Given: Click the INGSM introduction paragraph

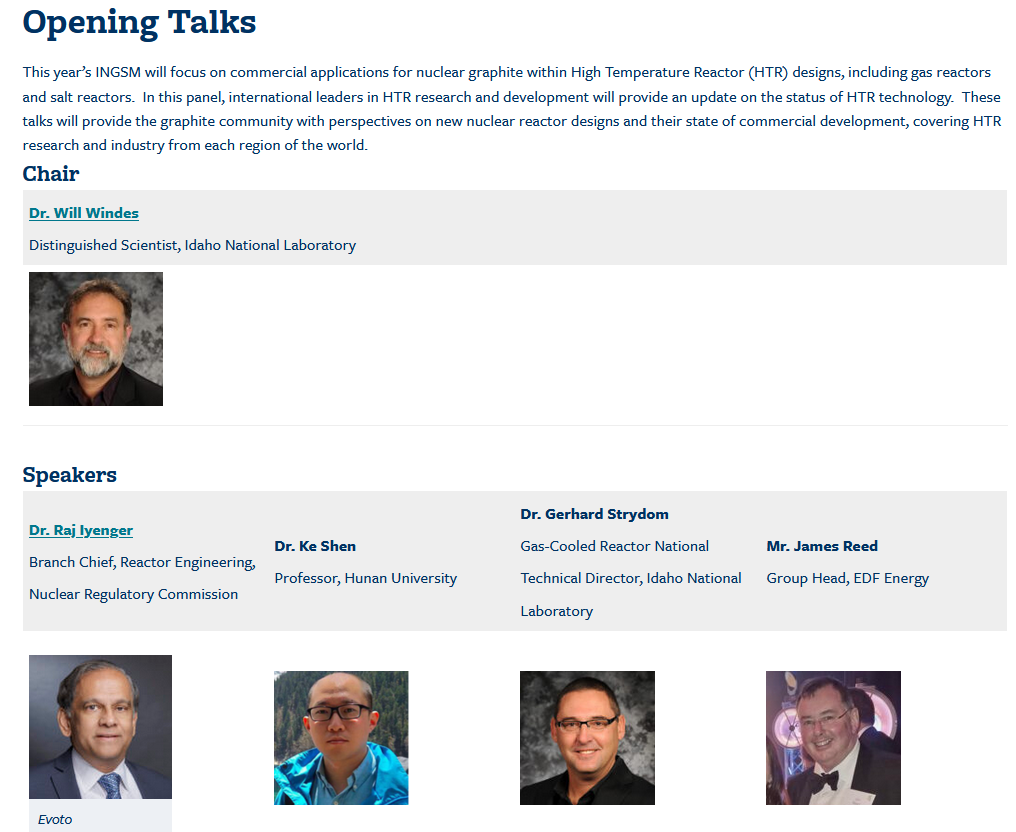Looking at the screenshot, I should [x=511, y=108].
